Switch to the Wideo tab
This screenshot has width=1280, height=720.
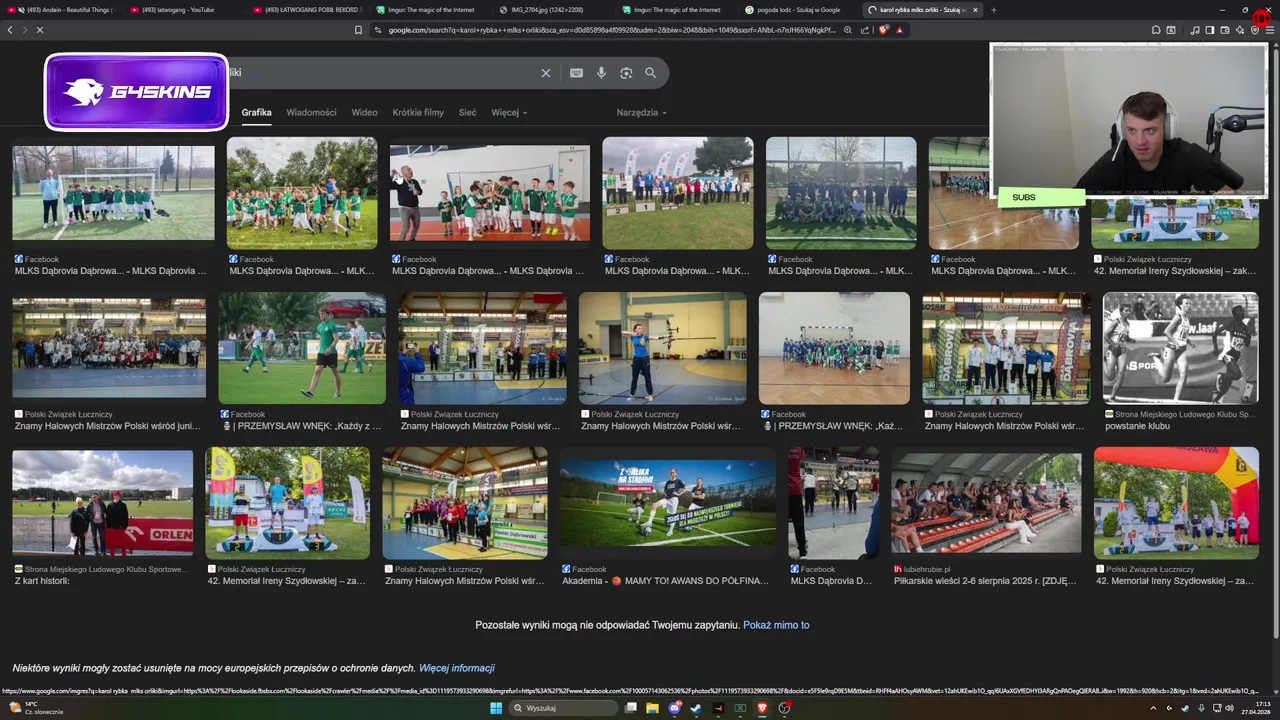pyautogui.click(x=364, y=112)
